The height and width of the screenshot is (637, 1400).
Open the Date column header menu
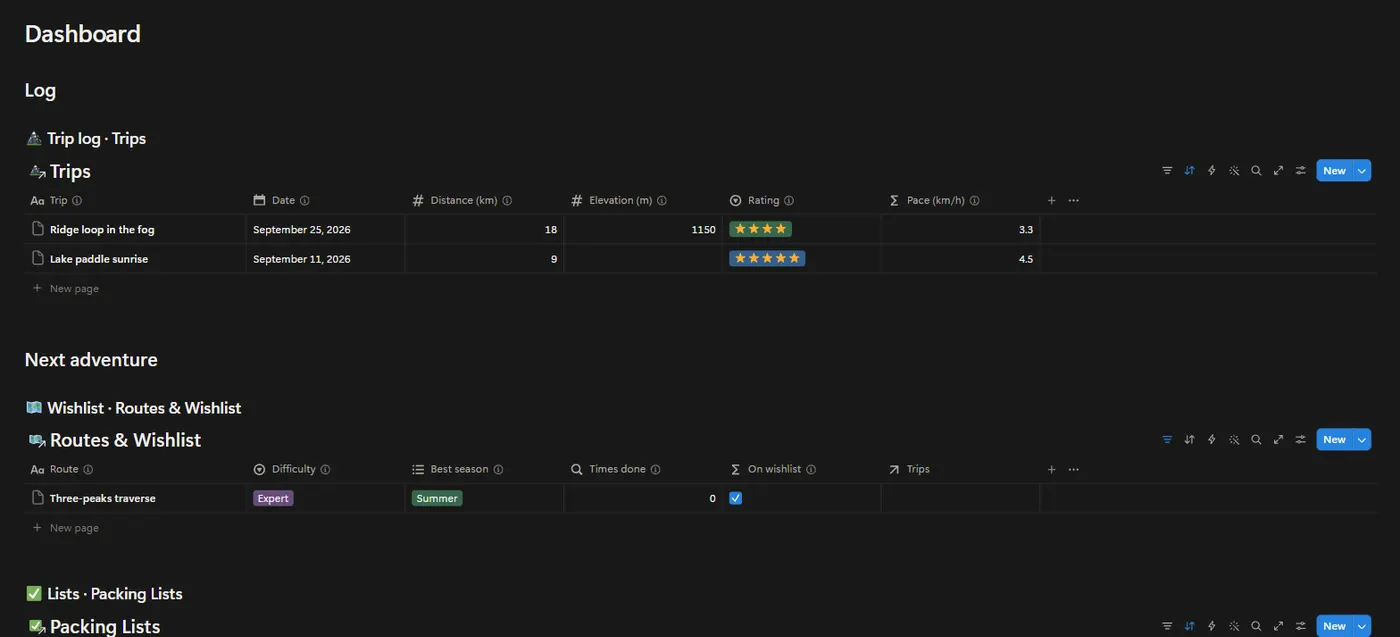[x=326, y=201]
